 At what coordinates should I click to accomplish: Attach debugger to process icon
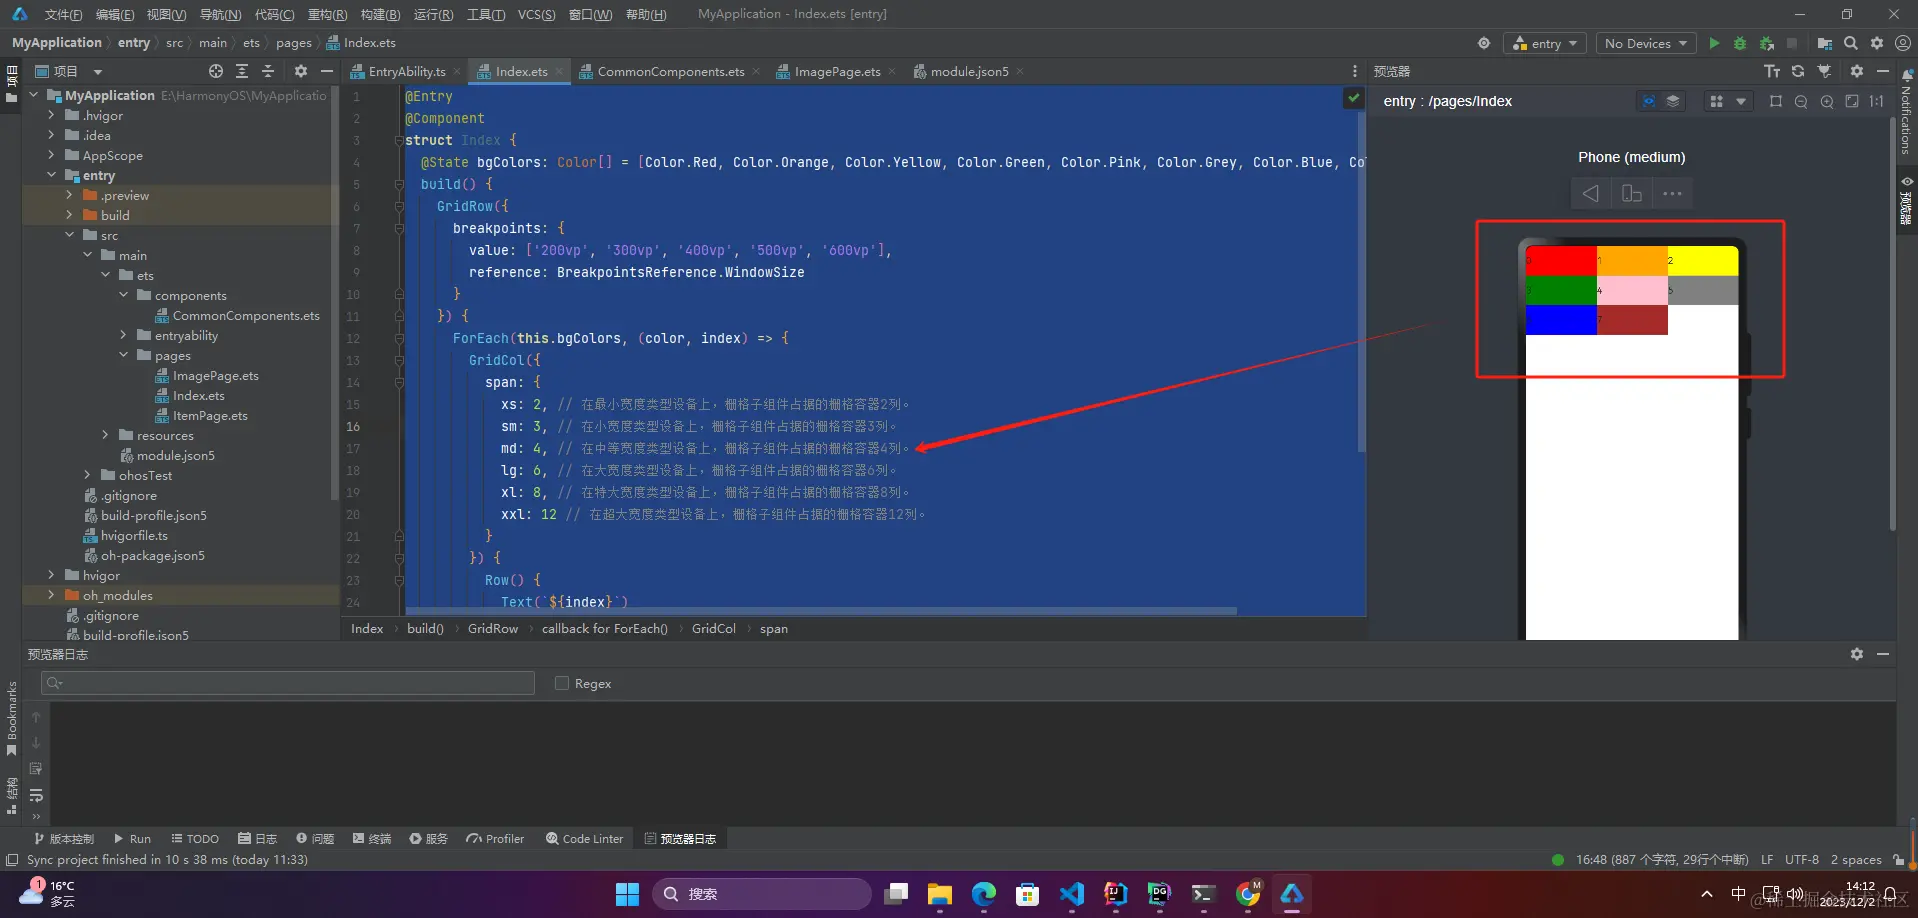coord(1767,43)
